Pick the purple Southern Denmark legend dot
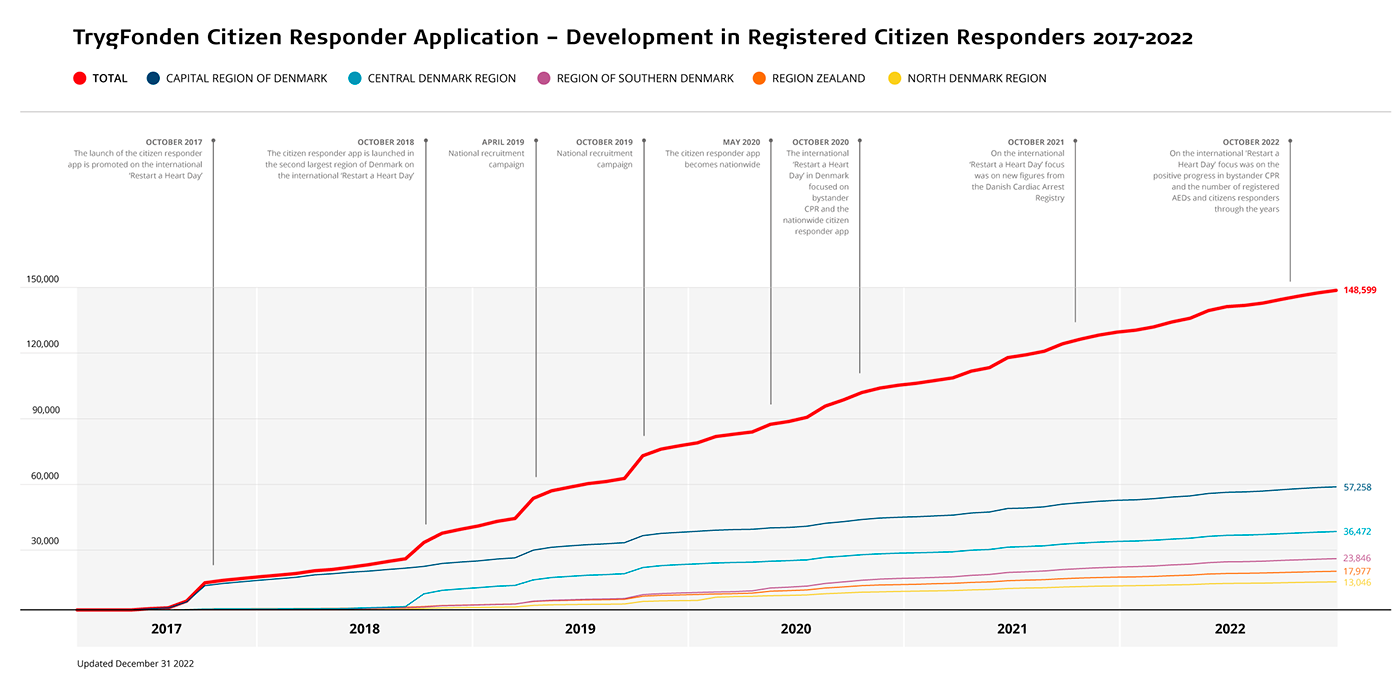The height and width of the screenshot is (693, 1400). pyautogui.click(x=544, y=78)
